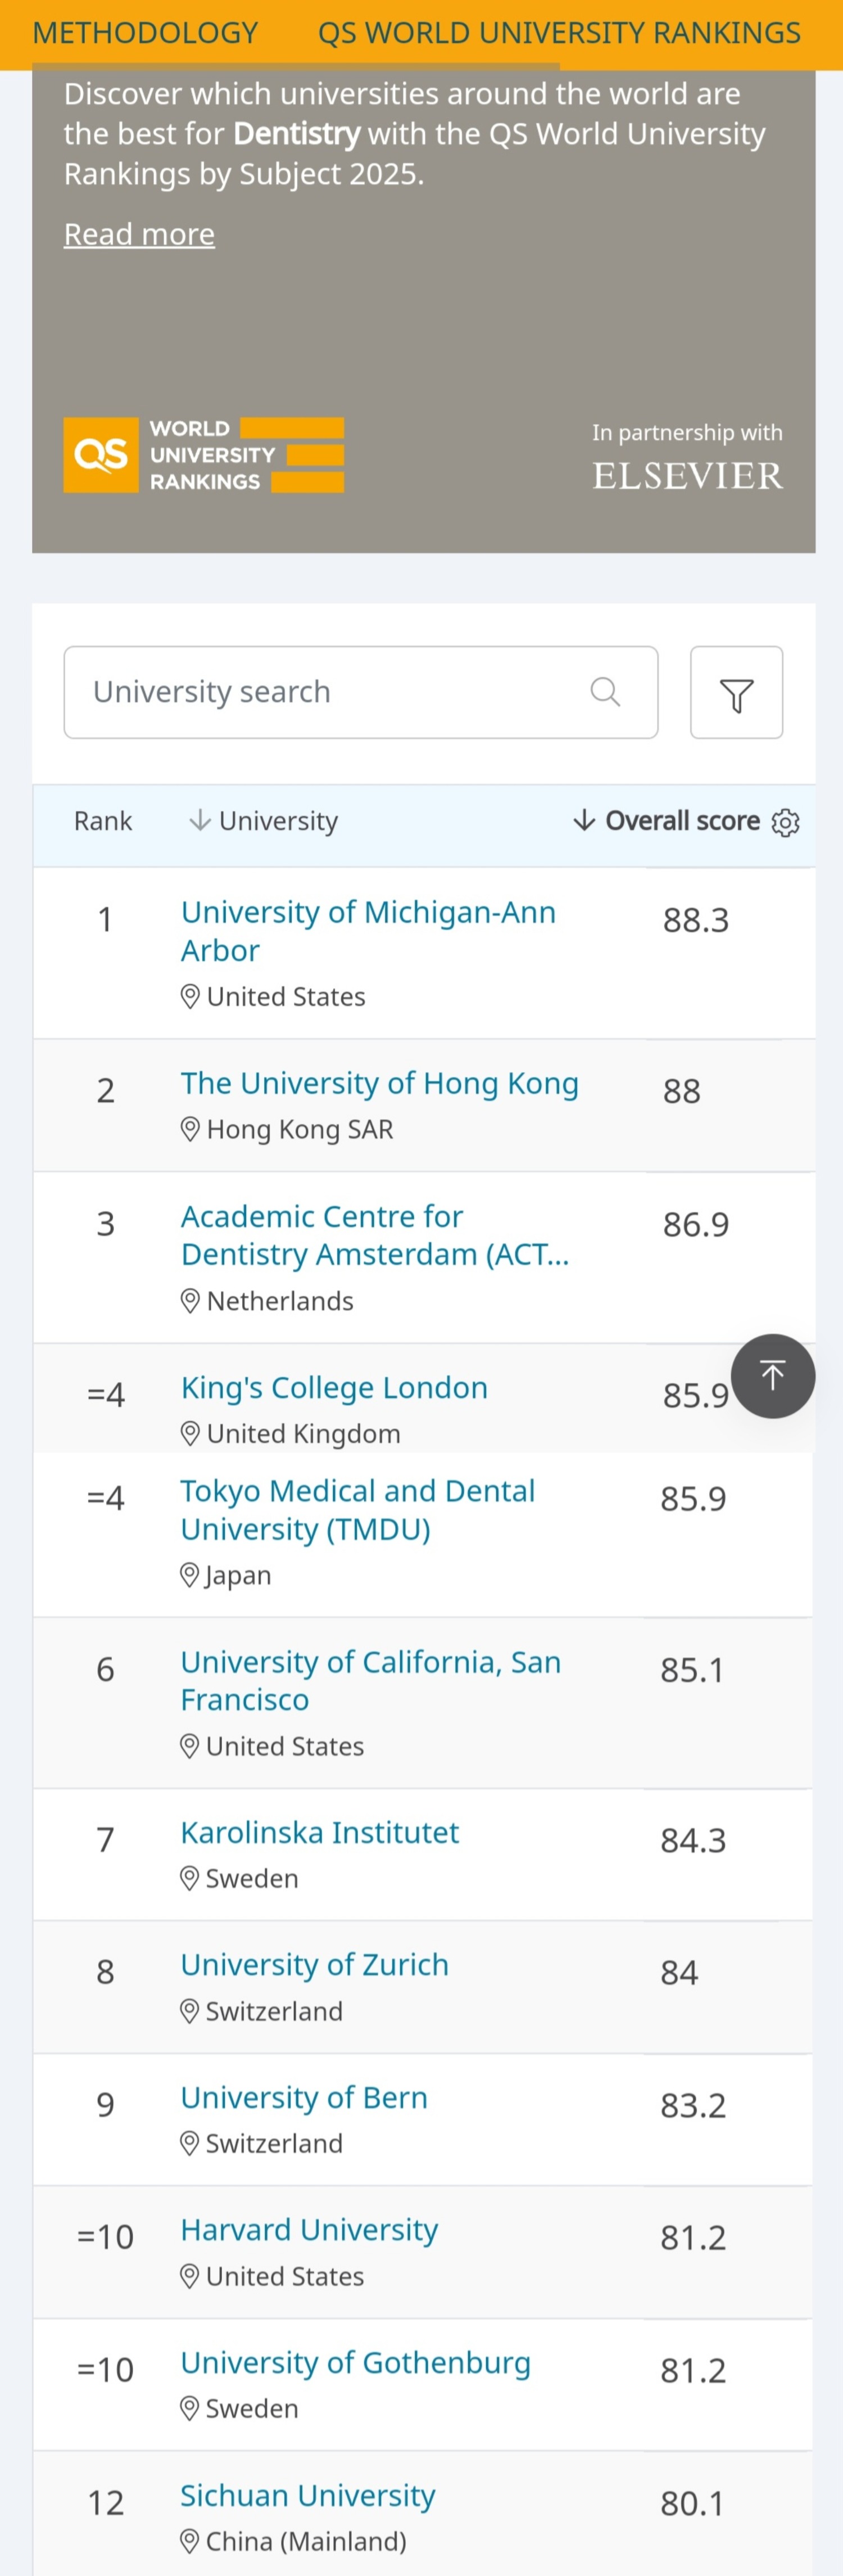Image resolution: width=843 pixels, height=2576 pixels.
Task: Click the QS World University Rankings logo
Action: tap(202, 455)
